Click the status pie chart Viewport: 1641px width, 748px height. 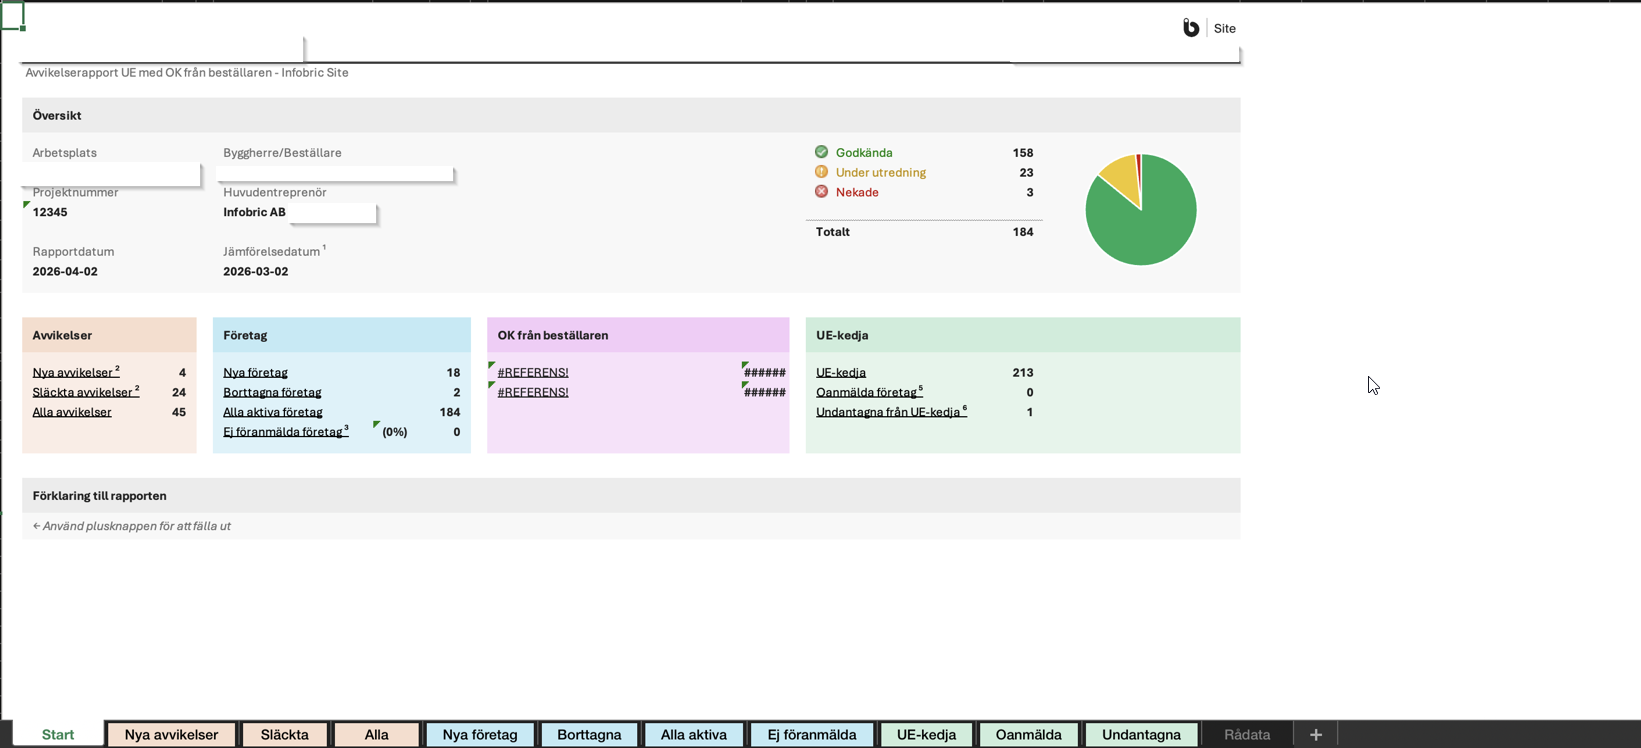point(1140,210)
